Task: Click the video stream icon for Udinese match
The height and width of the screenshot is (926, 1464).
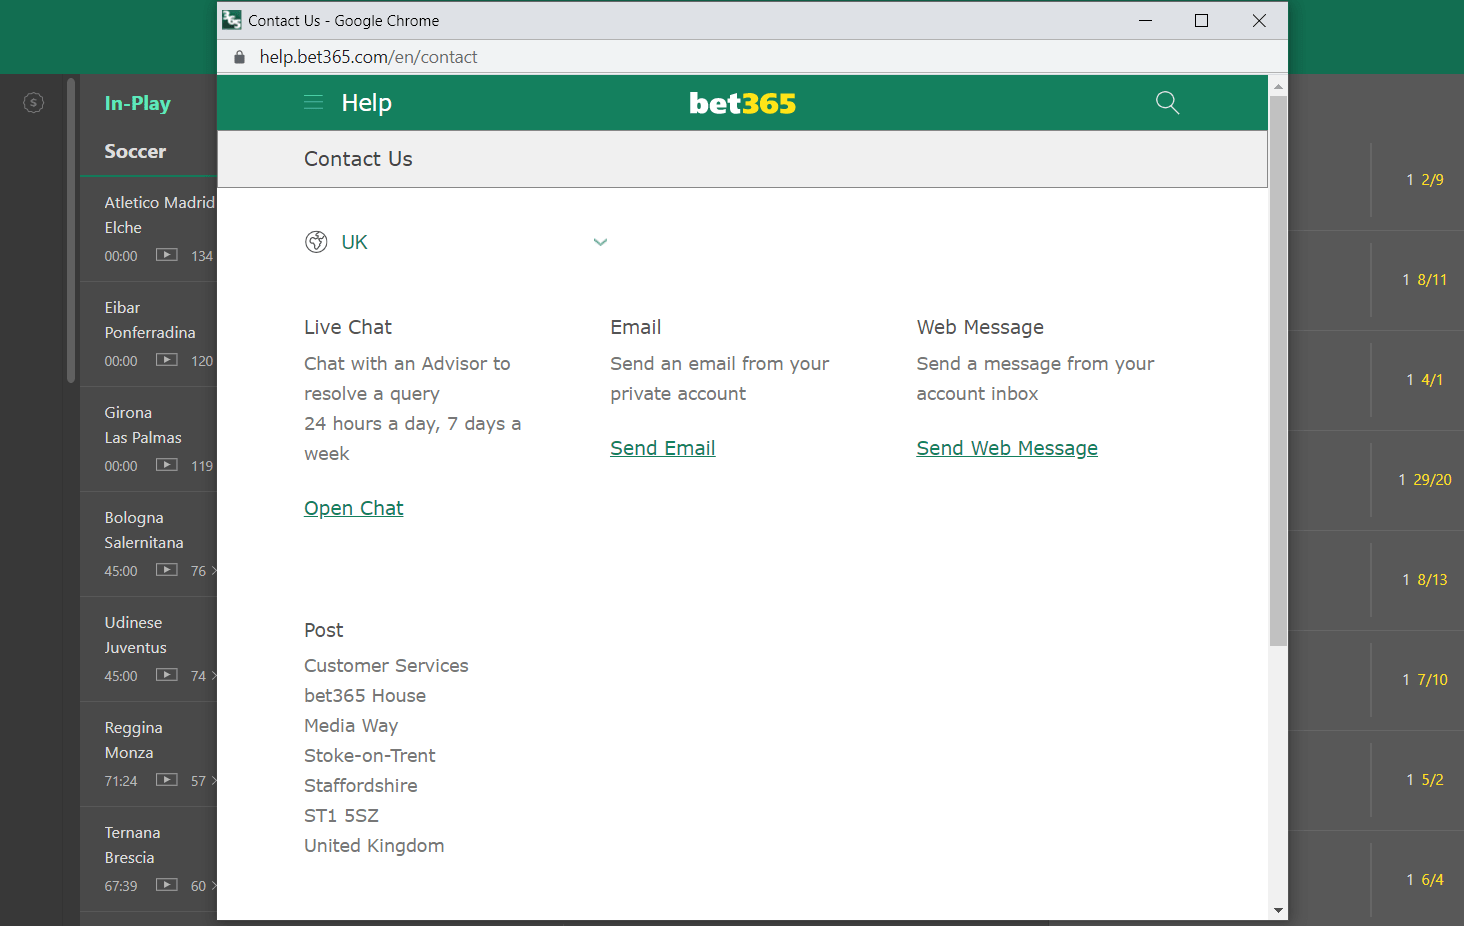Action: click(167, 675)
